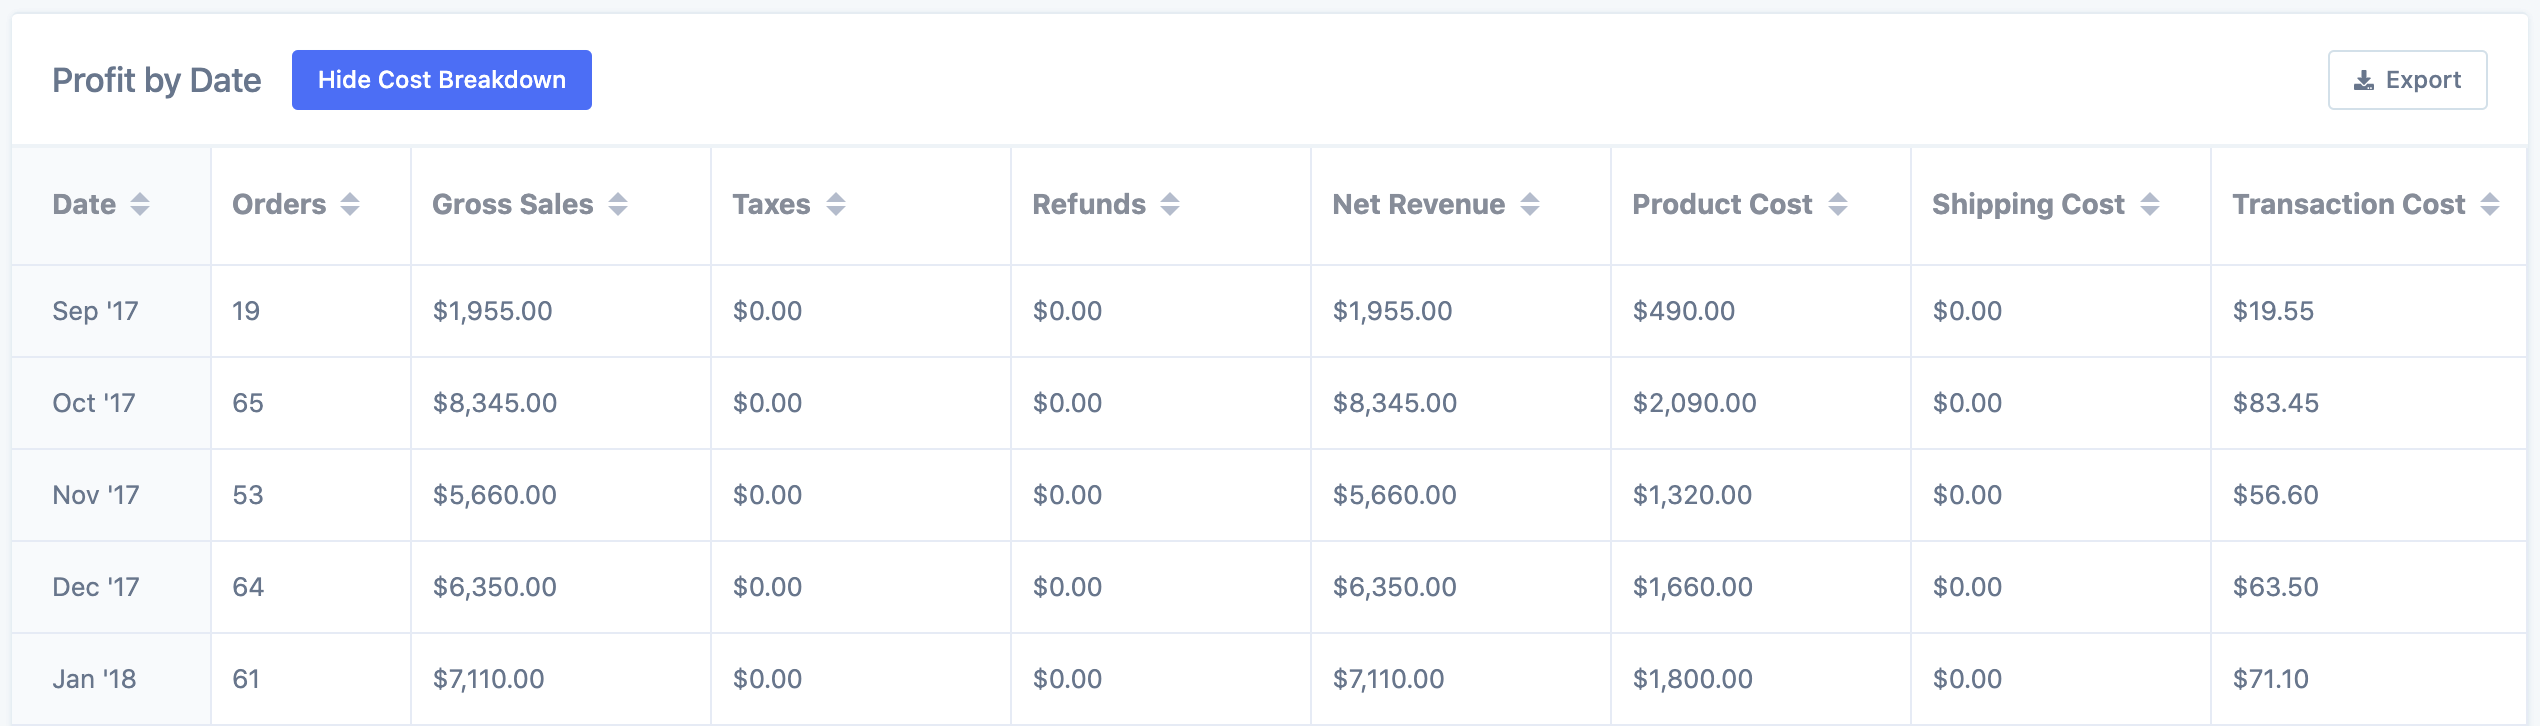Click the Profit by Date heading

click(x=156, y=80)
